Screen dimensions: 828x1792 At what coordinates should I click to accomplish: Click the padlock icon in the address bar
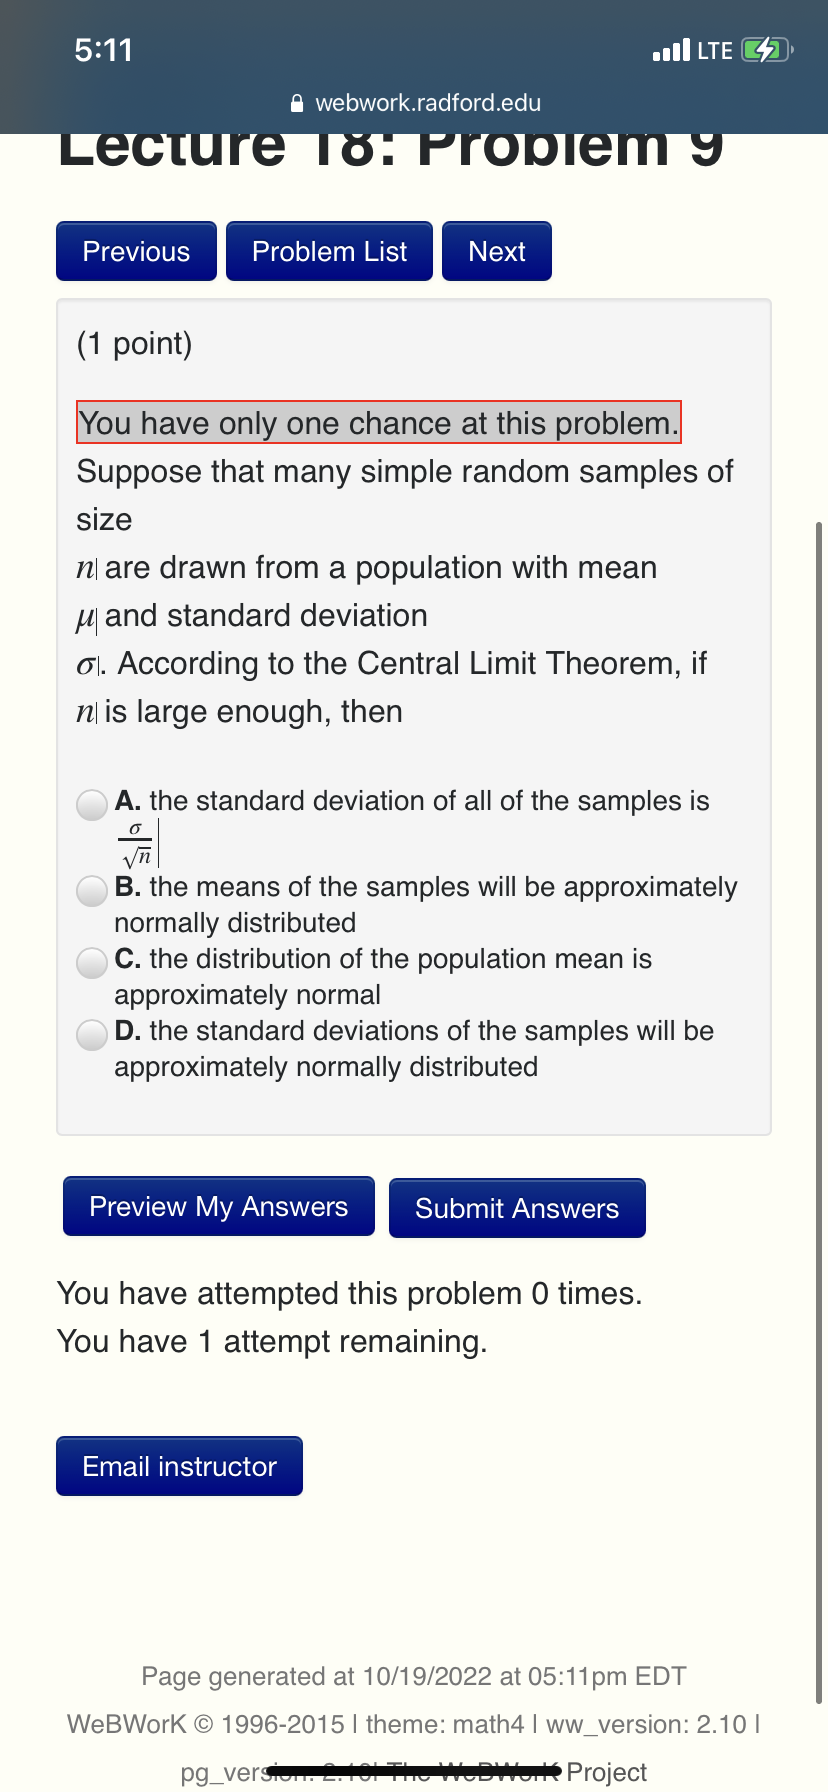pos(296,102)
